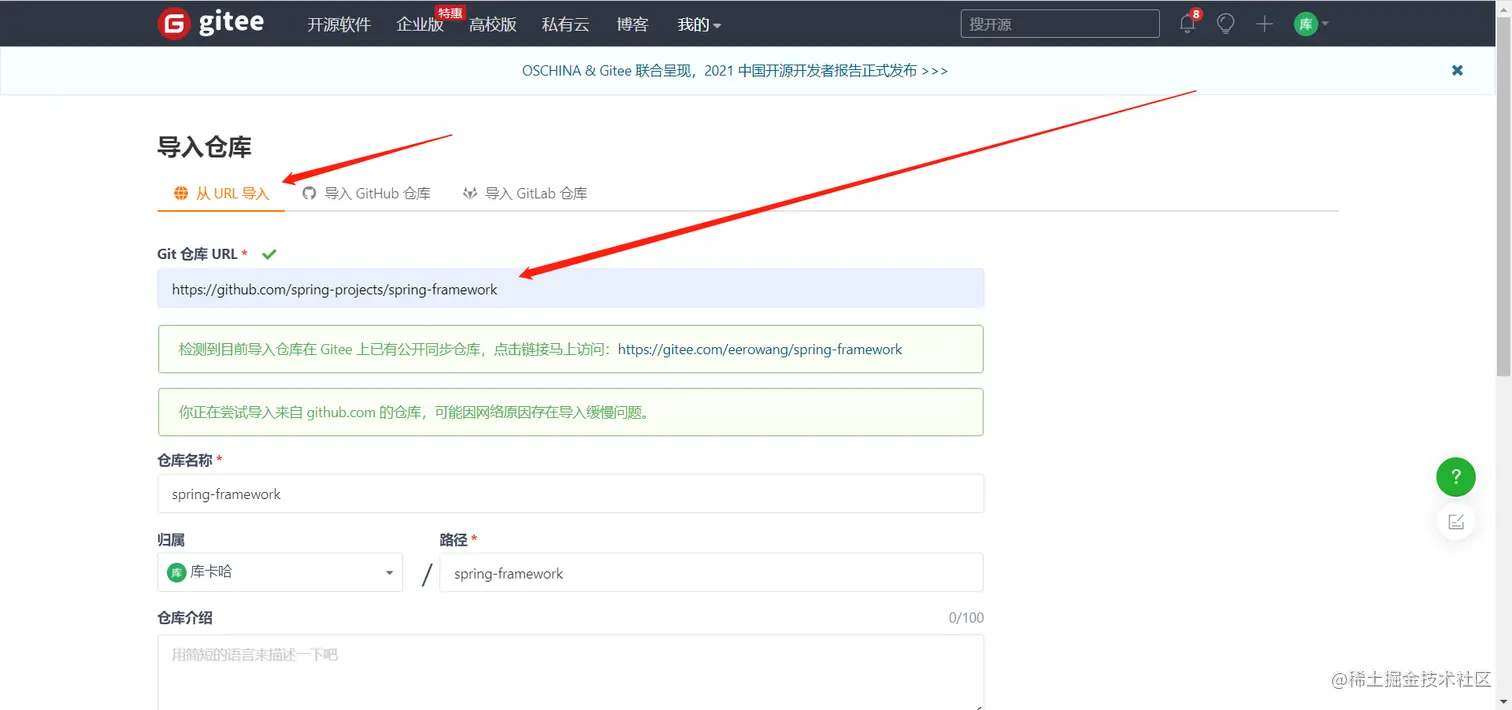Open the notifications bell icon
Image resolution: width=1512 pixels, height=710 pixels.
tap(1188, 24)
